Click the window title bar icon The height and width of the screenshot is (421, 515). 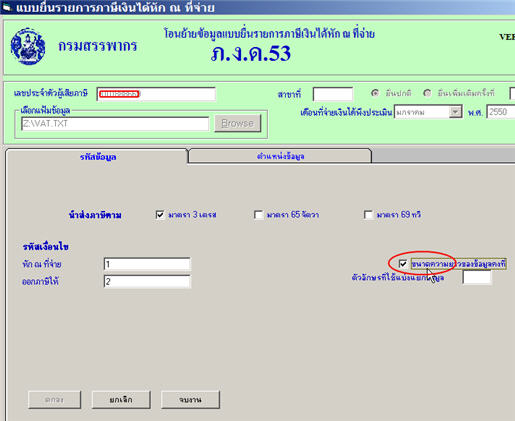click(x=6, y=7)
